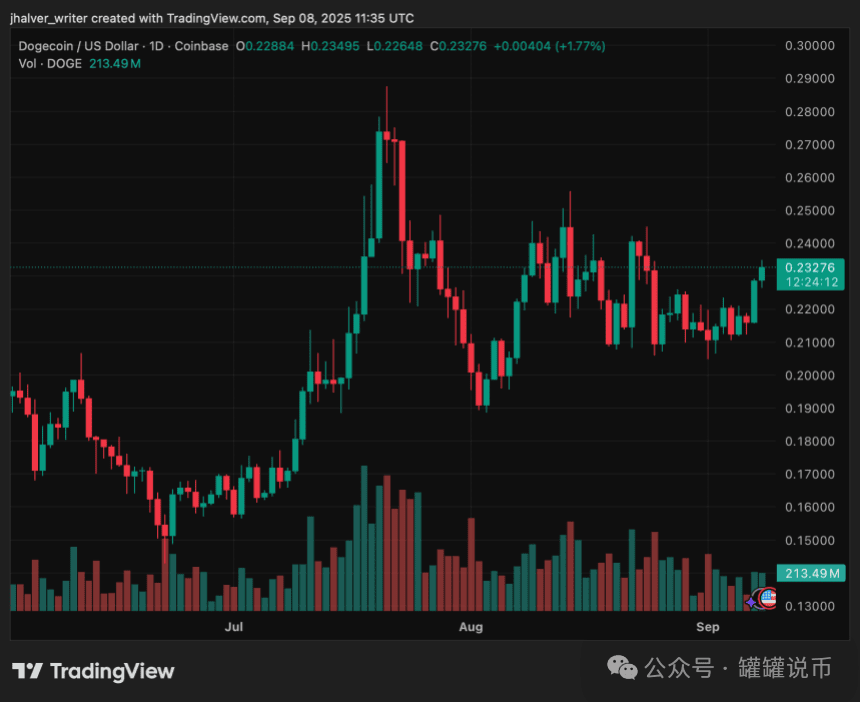The width and height of the screenshot is (860, 702).
Task: Click the change value +0.00404 (+1.77%)
Action: coord(550,46)
